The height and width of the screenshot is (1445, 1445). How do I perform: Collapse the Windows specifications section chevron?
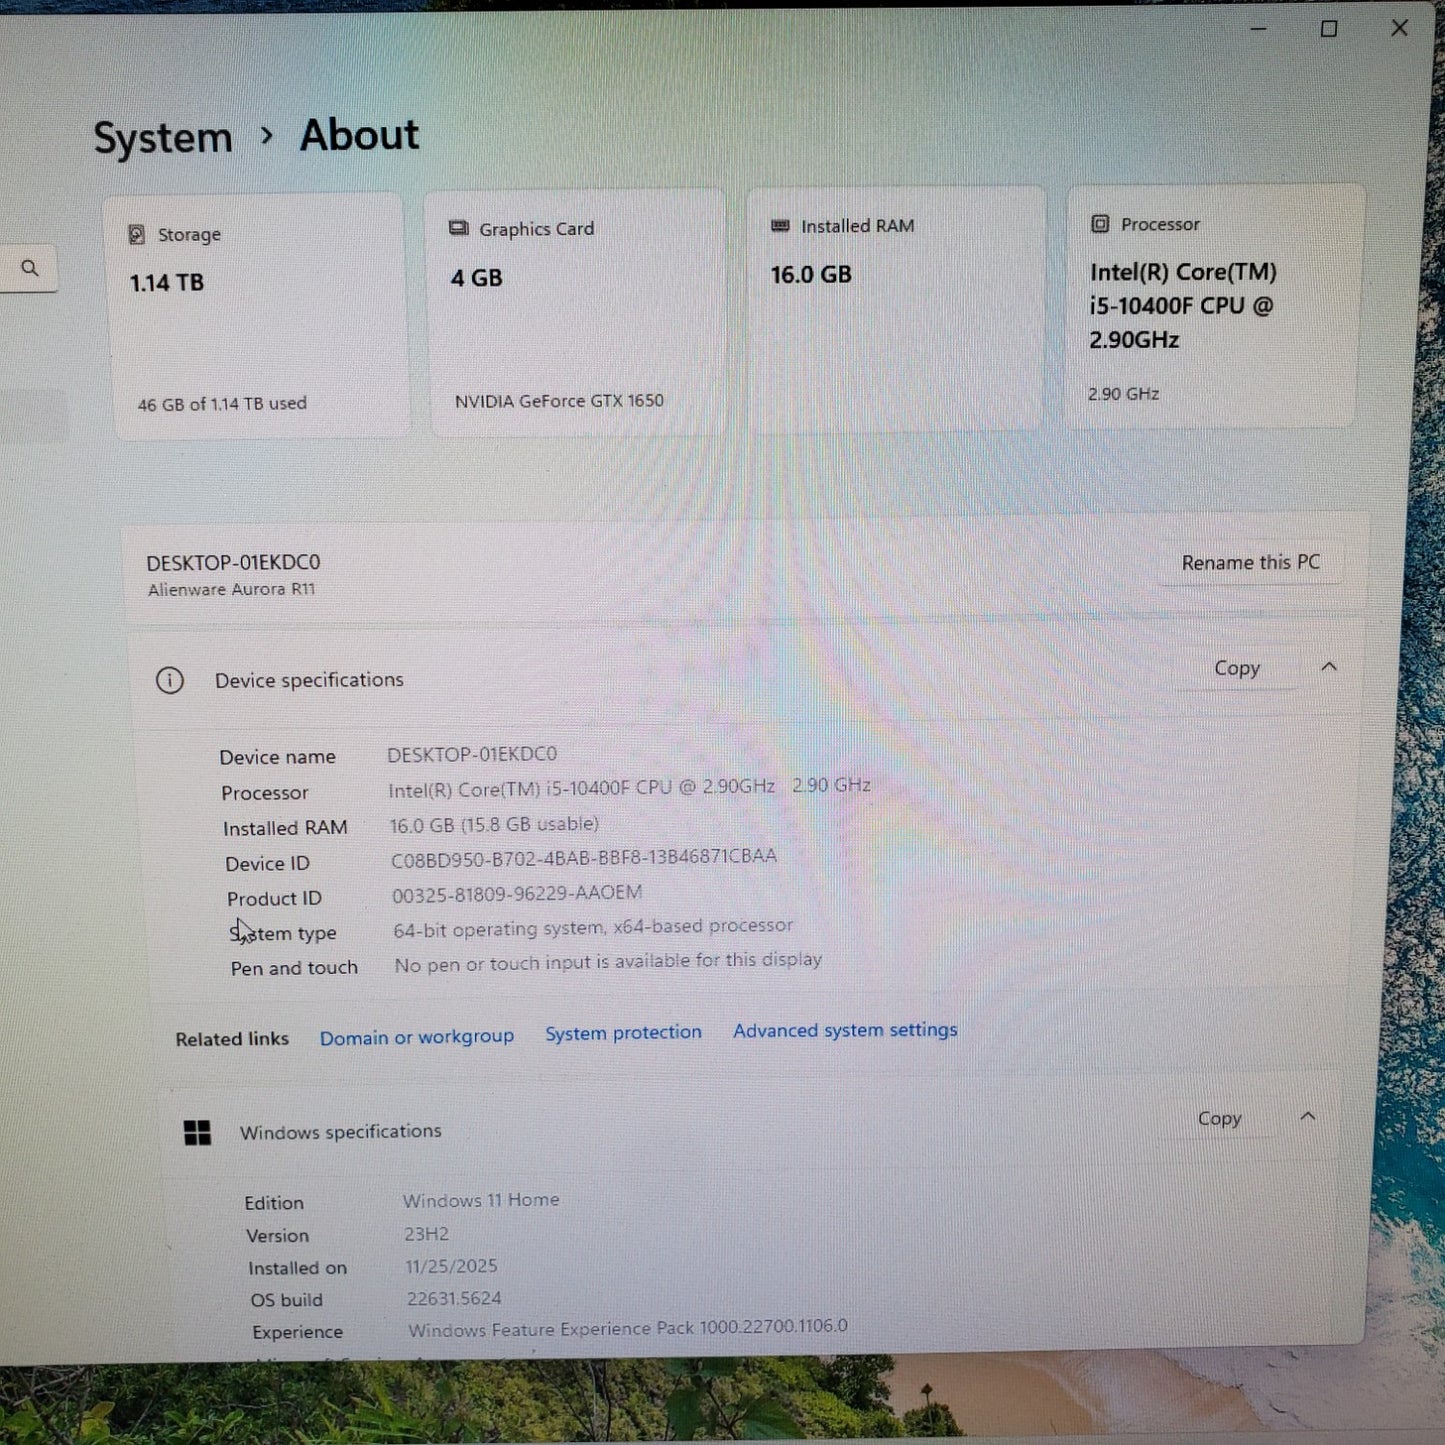(1308, 1116)
